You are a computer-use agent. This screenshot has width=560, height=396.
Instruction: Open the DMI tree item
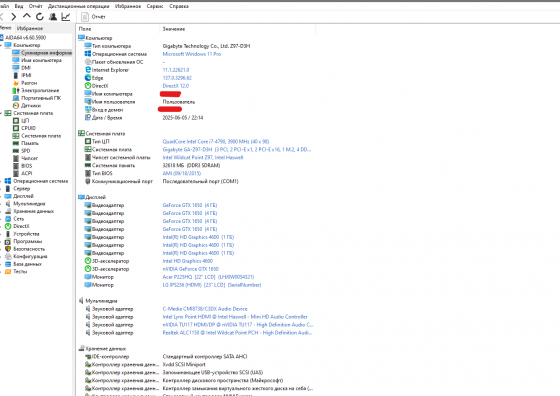coord(26,68)
